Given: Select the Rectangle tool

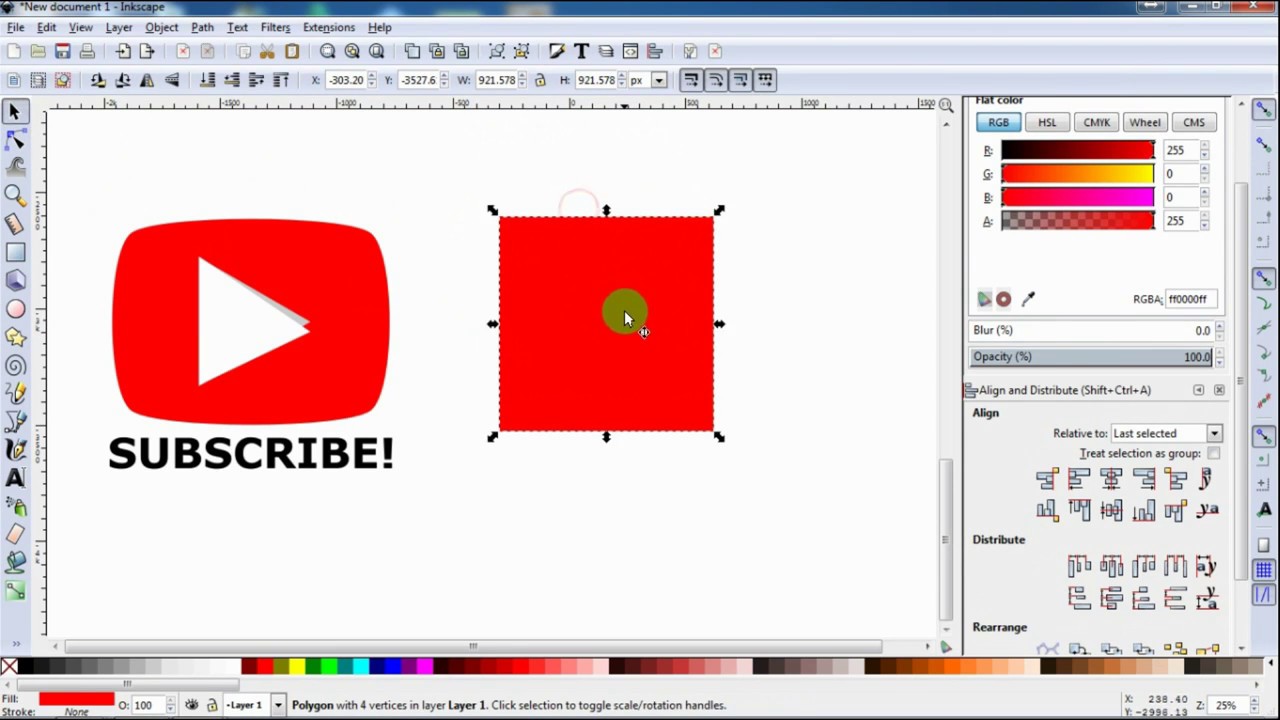Looking at the screenshot, I should 15,253.
